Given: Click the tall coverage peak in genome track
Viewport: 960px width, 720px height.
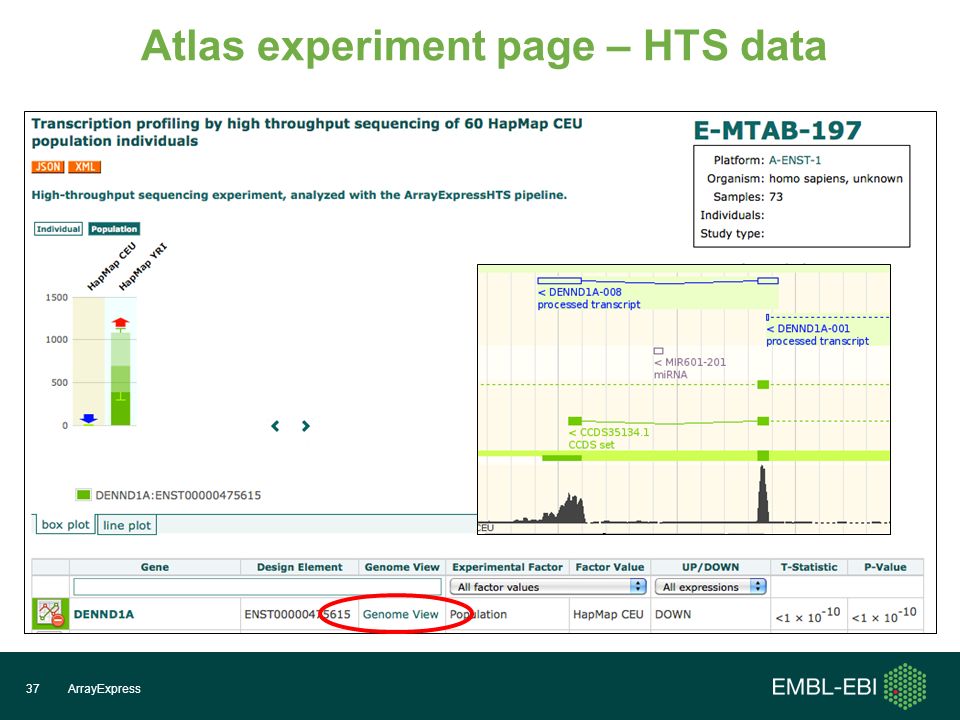Looking at the screenshot, I should click(763, 493).
